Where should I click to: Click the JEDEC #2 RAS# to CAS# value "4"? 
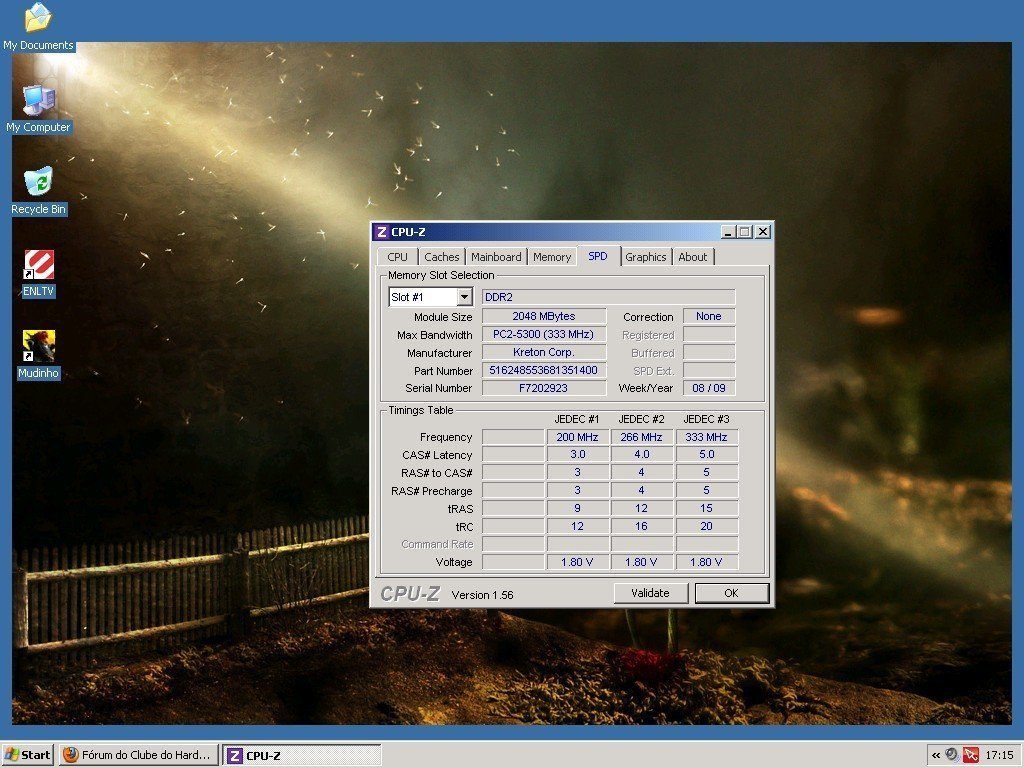pyautogui.click(x=641, y=472)
